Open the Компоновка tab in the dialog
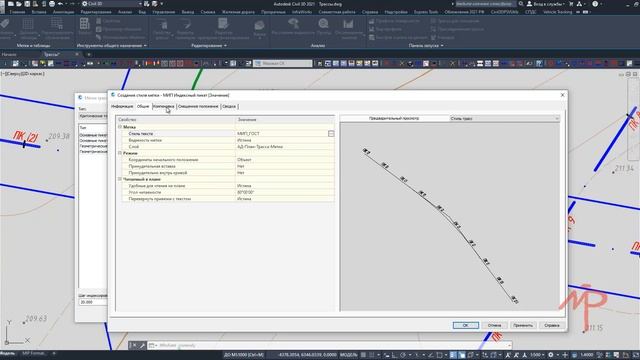 163,107
